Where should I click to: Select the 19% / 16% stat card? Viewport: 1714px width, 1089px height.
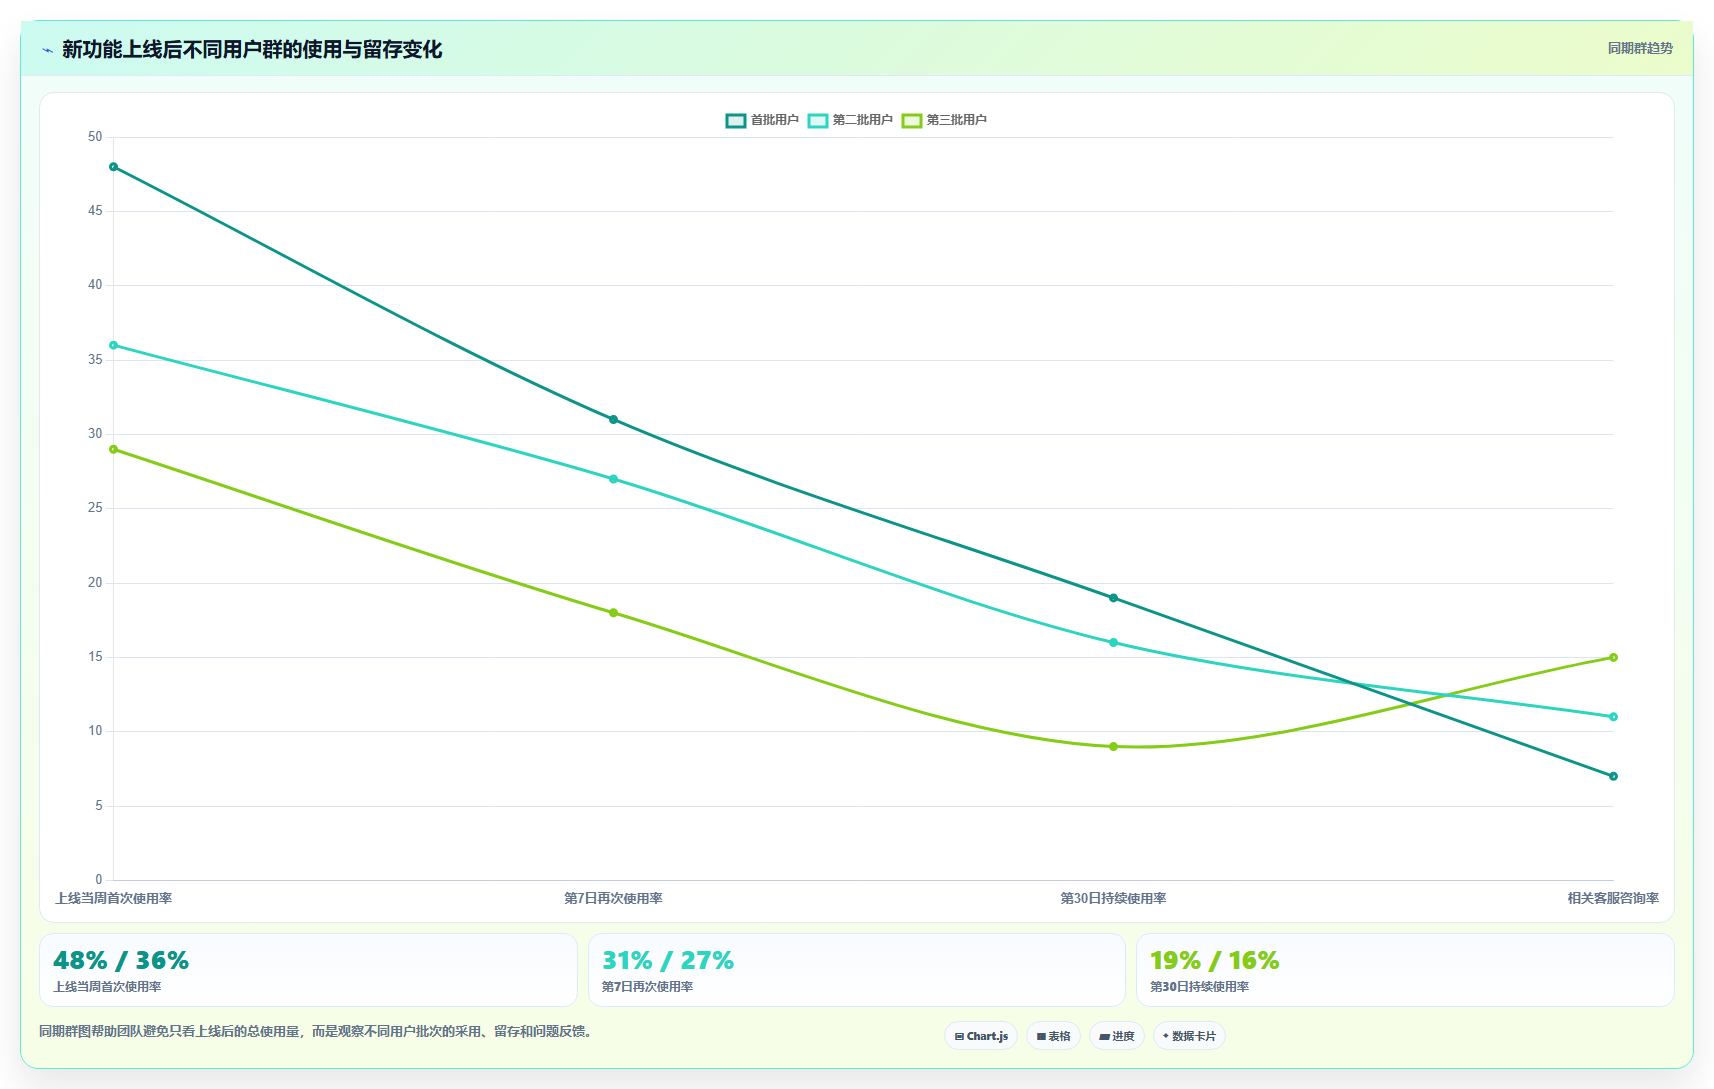tap(1405, 970)
